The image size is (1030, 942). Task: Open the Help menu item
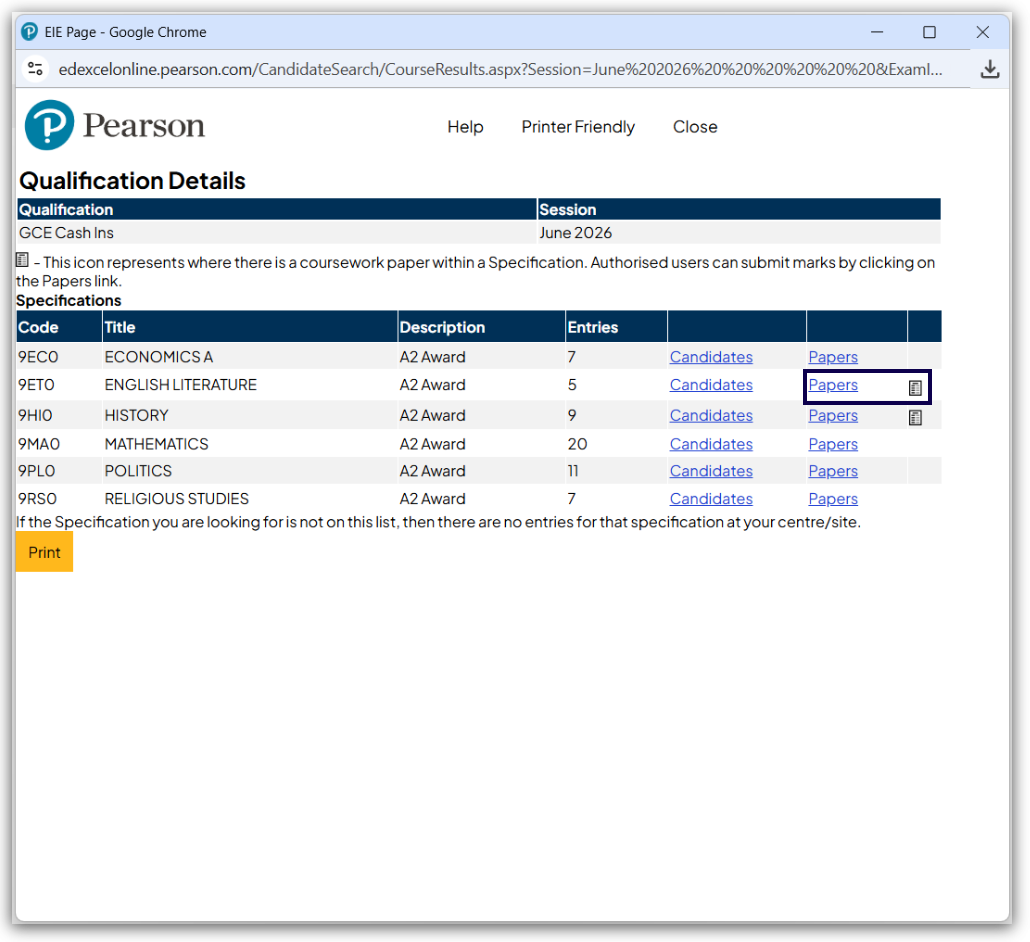[465, 127]
